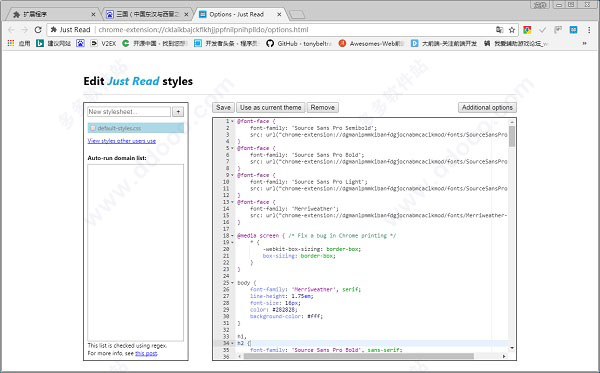Open the GitHub tonybeltr bookmark

pos(299,43)
